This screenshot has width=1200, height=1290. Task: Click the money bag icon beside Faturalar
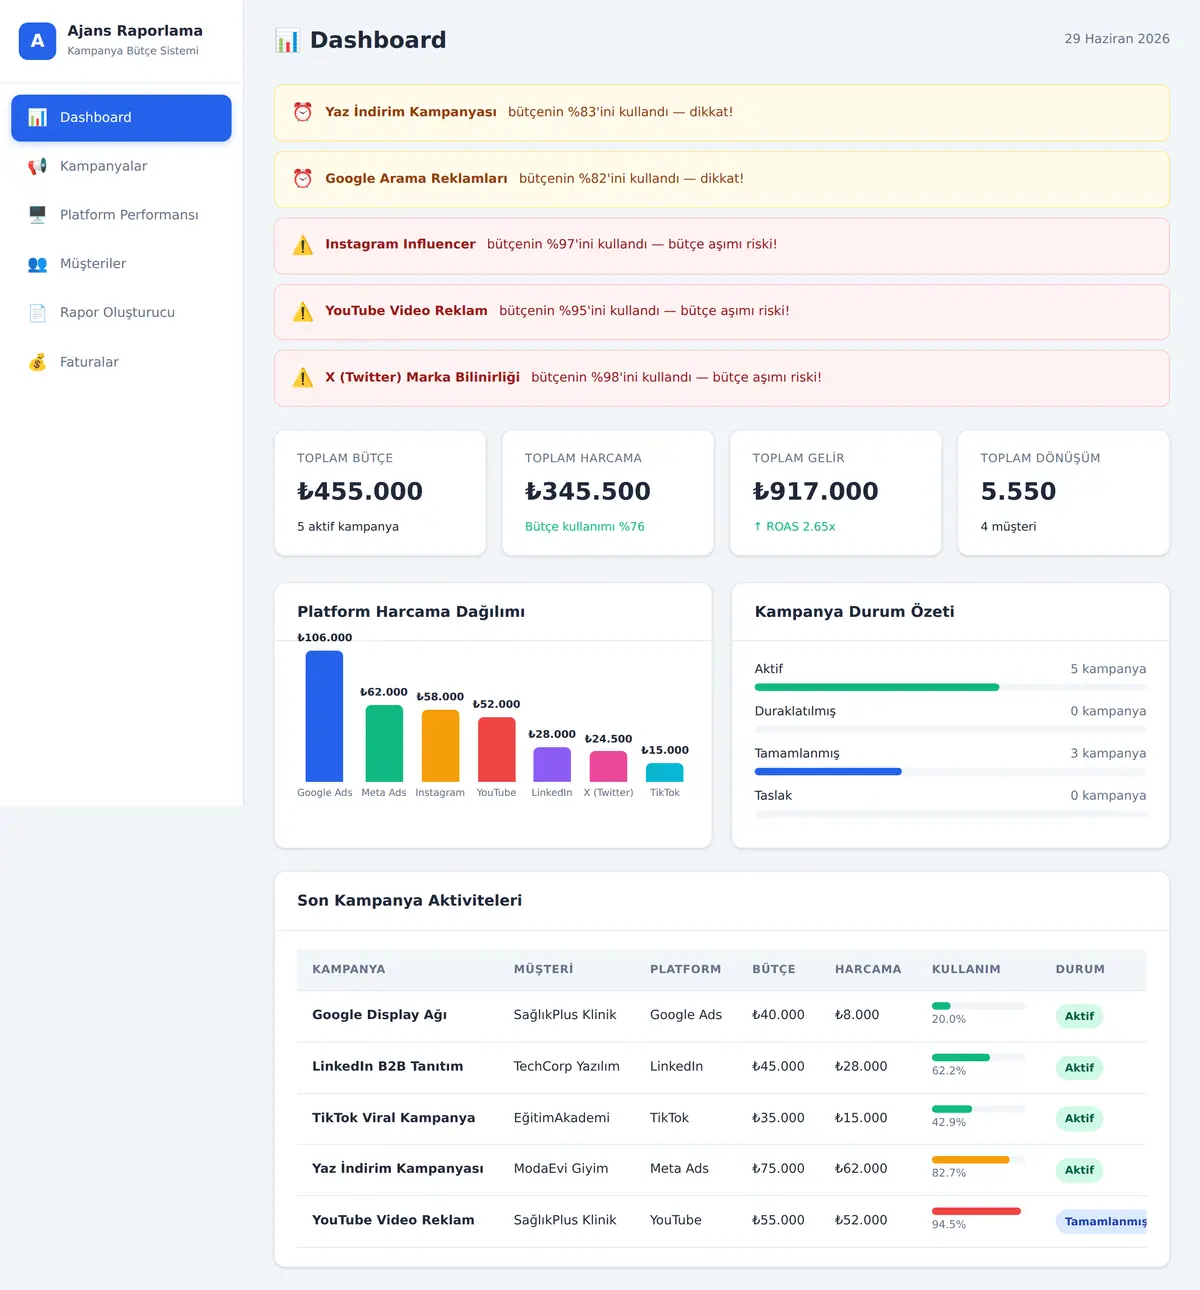tap(37, 362)
